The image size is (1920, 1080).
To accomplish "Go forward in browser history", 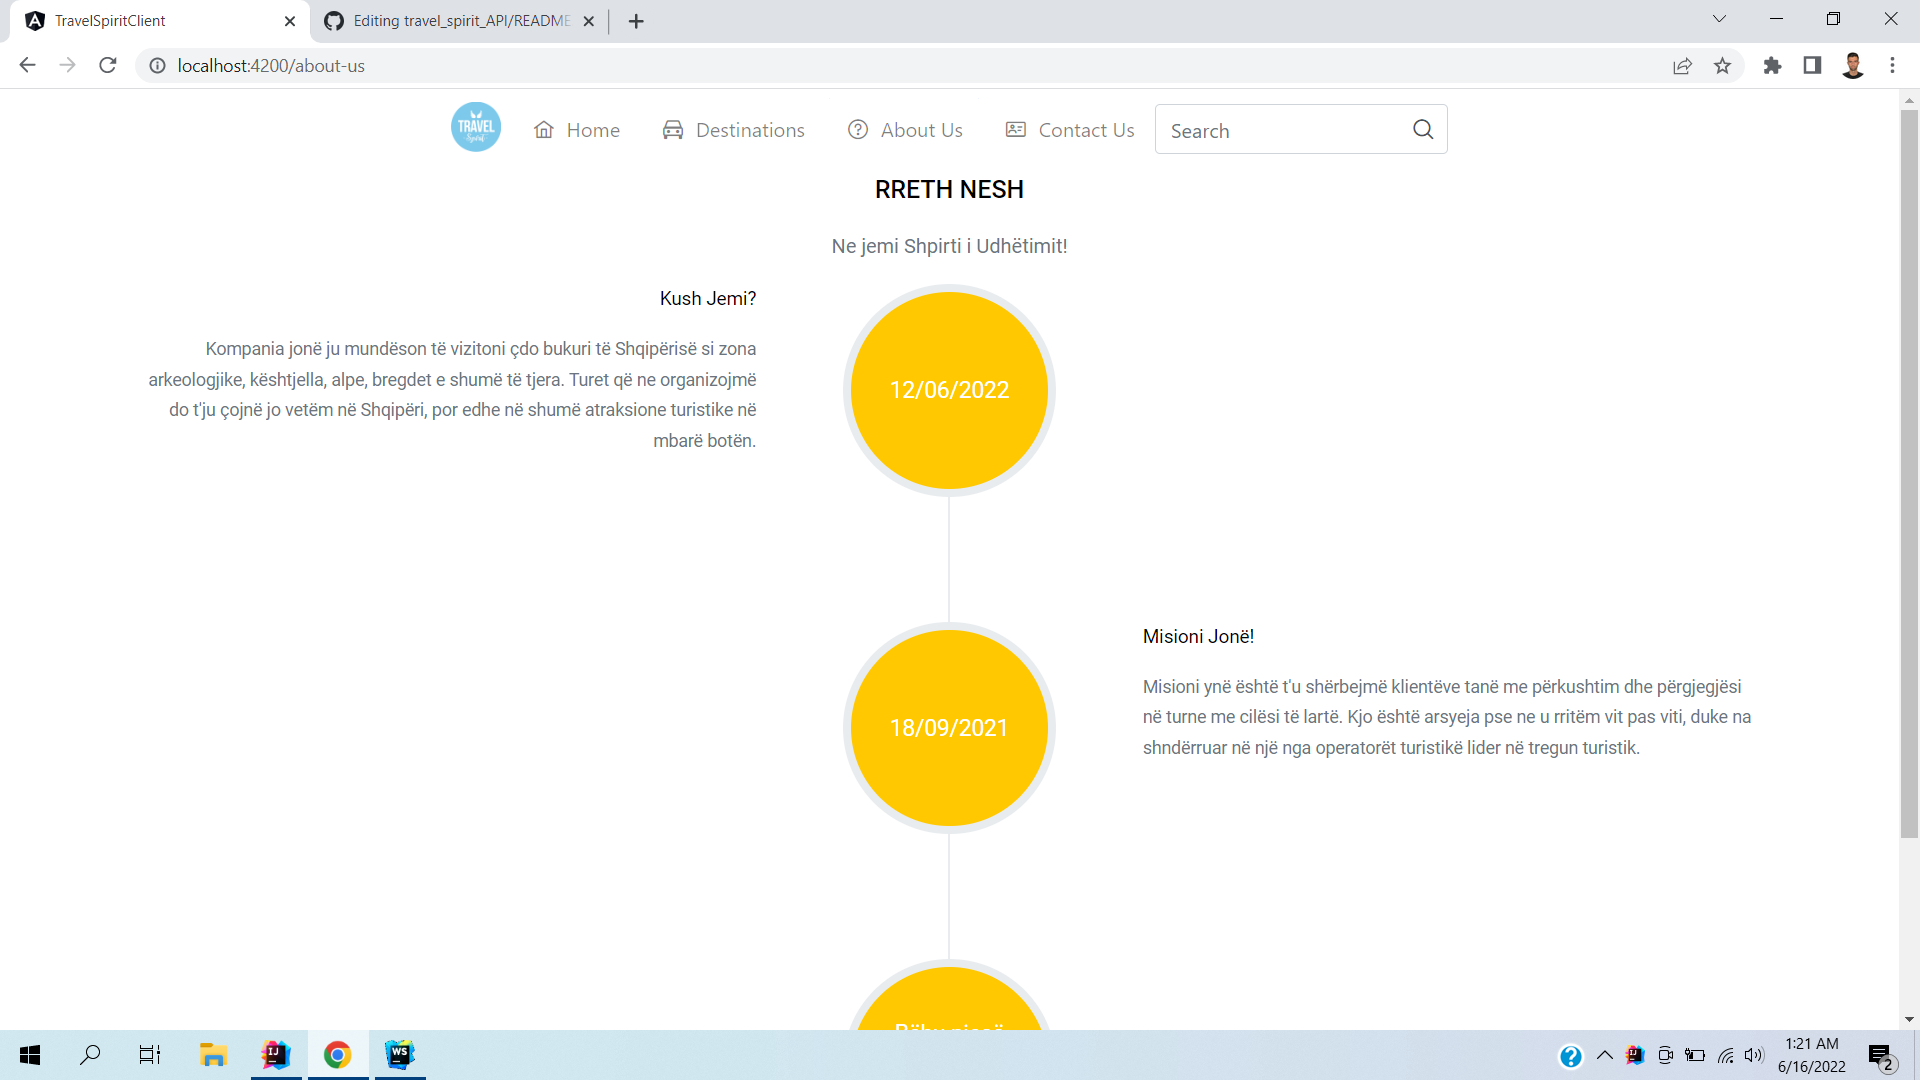I will tap(67, 65).
